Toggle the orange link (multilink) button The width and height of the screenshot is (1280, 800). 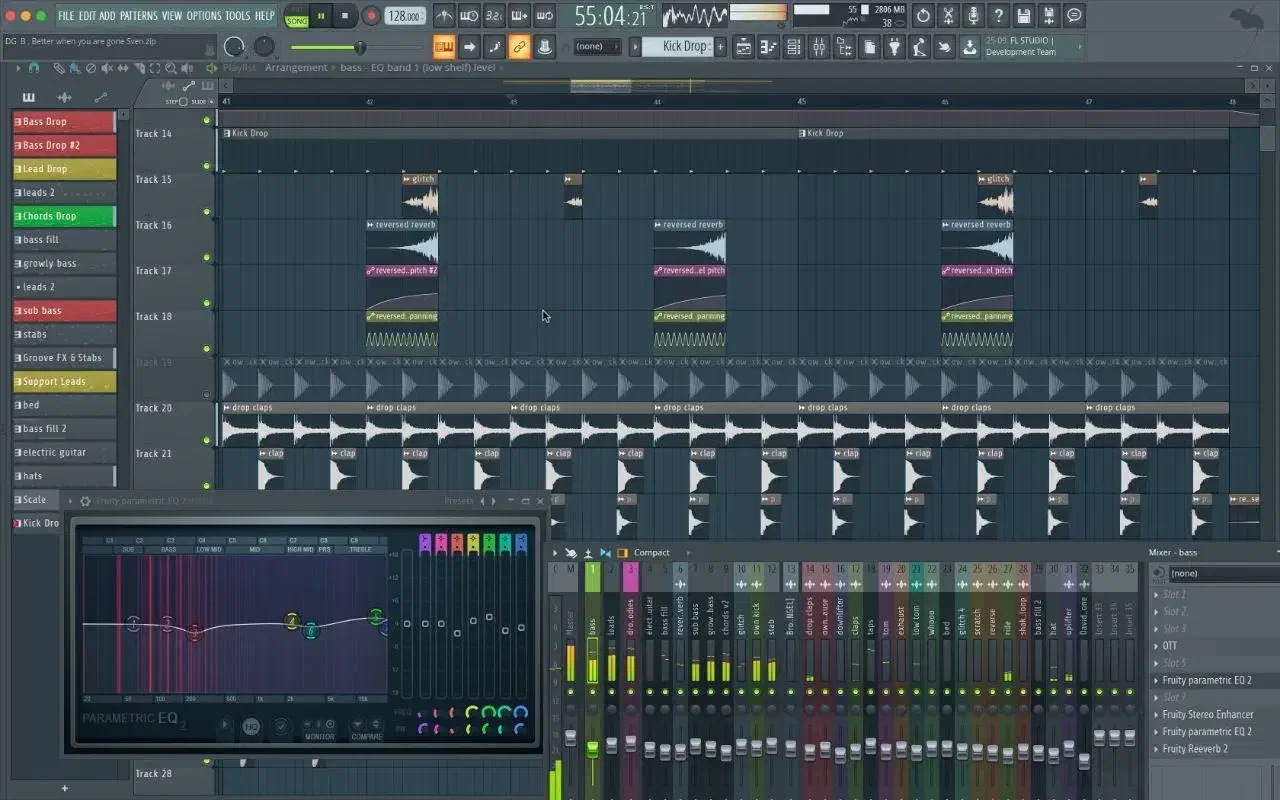pyautogui.click(x=519, y=47)
